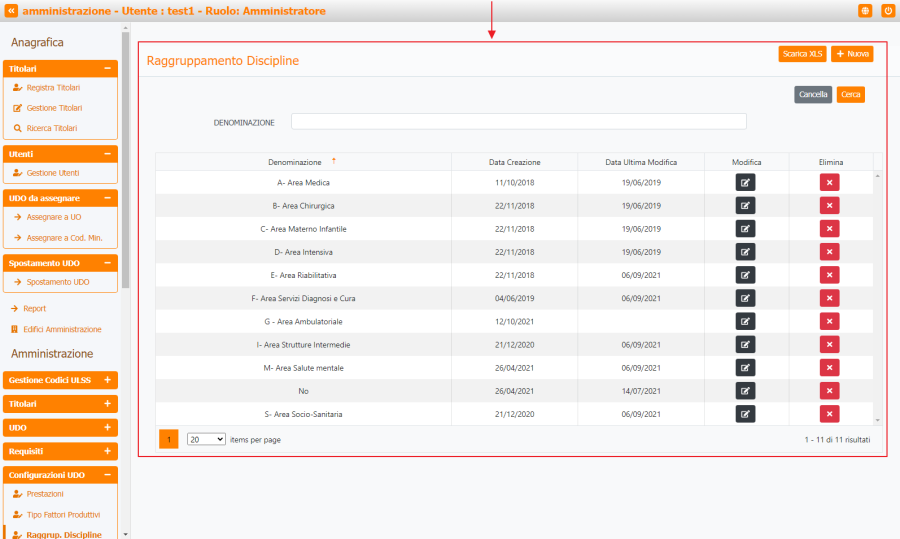
Task: Edit the D- Area Intensiva row
Action: (746, 252)
